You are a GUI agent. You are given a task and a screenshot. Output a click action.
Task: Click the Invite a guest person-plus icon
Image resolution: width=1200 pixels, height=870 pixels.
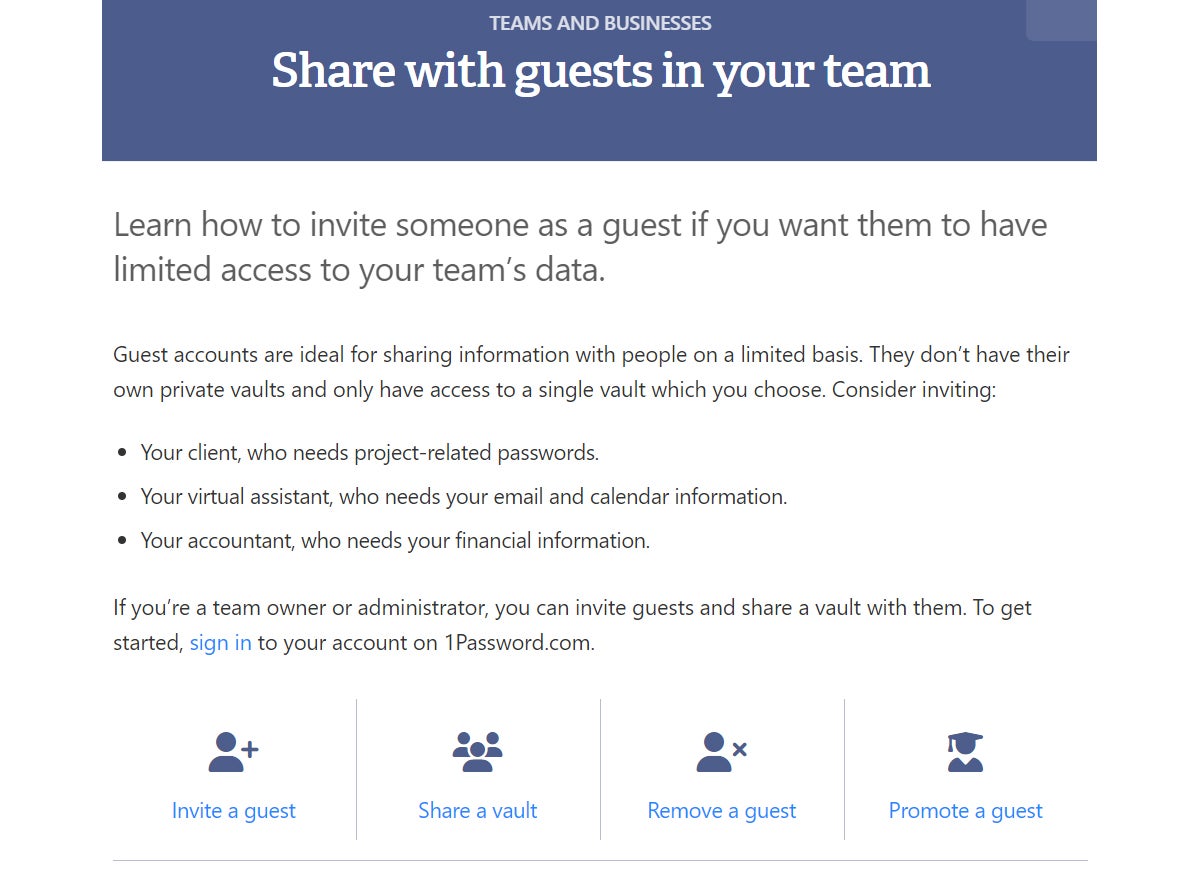coord(233,752)
